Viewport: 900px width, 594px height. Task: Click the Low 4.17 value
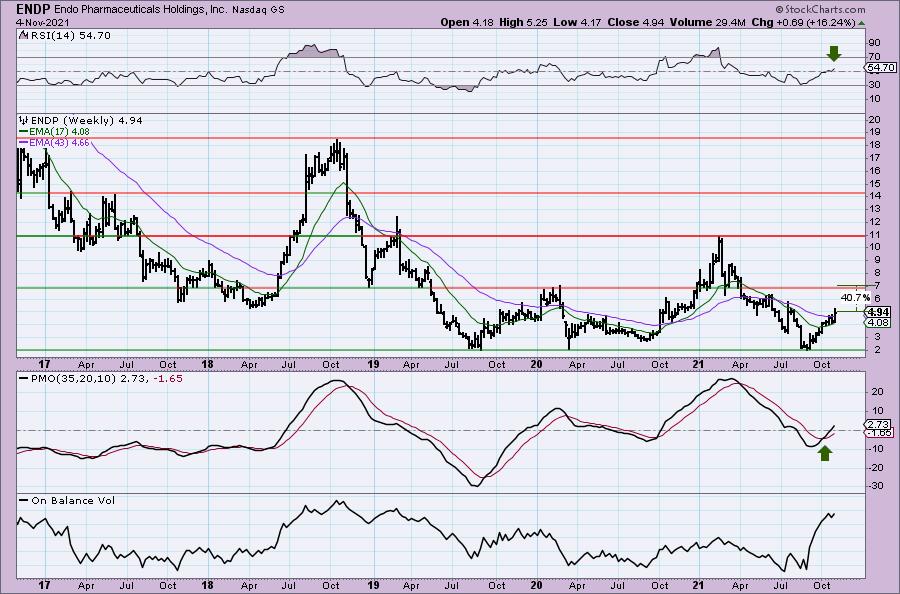pyautogui.click(x=577, y=22)
